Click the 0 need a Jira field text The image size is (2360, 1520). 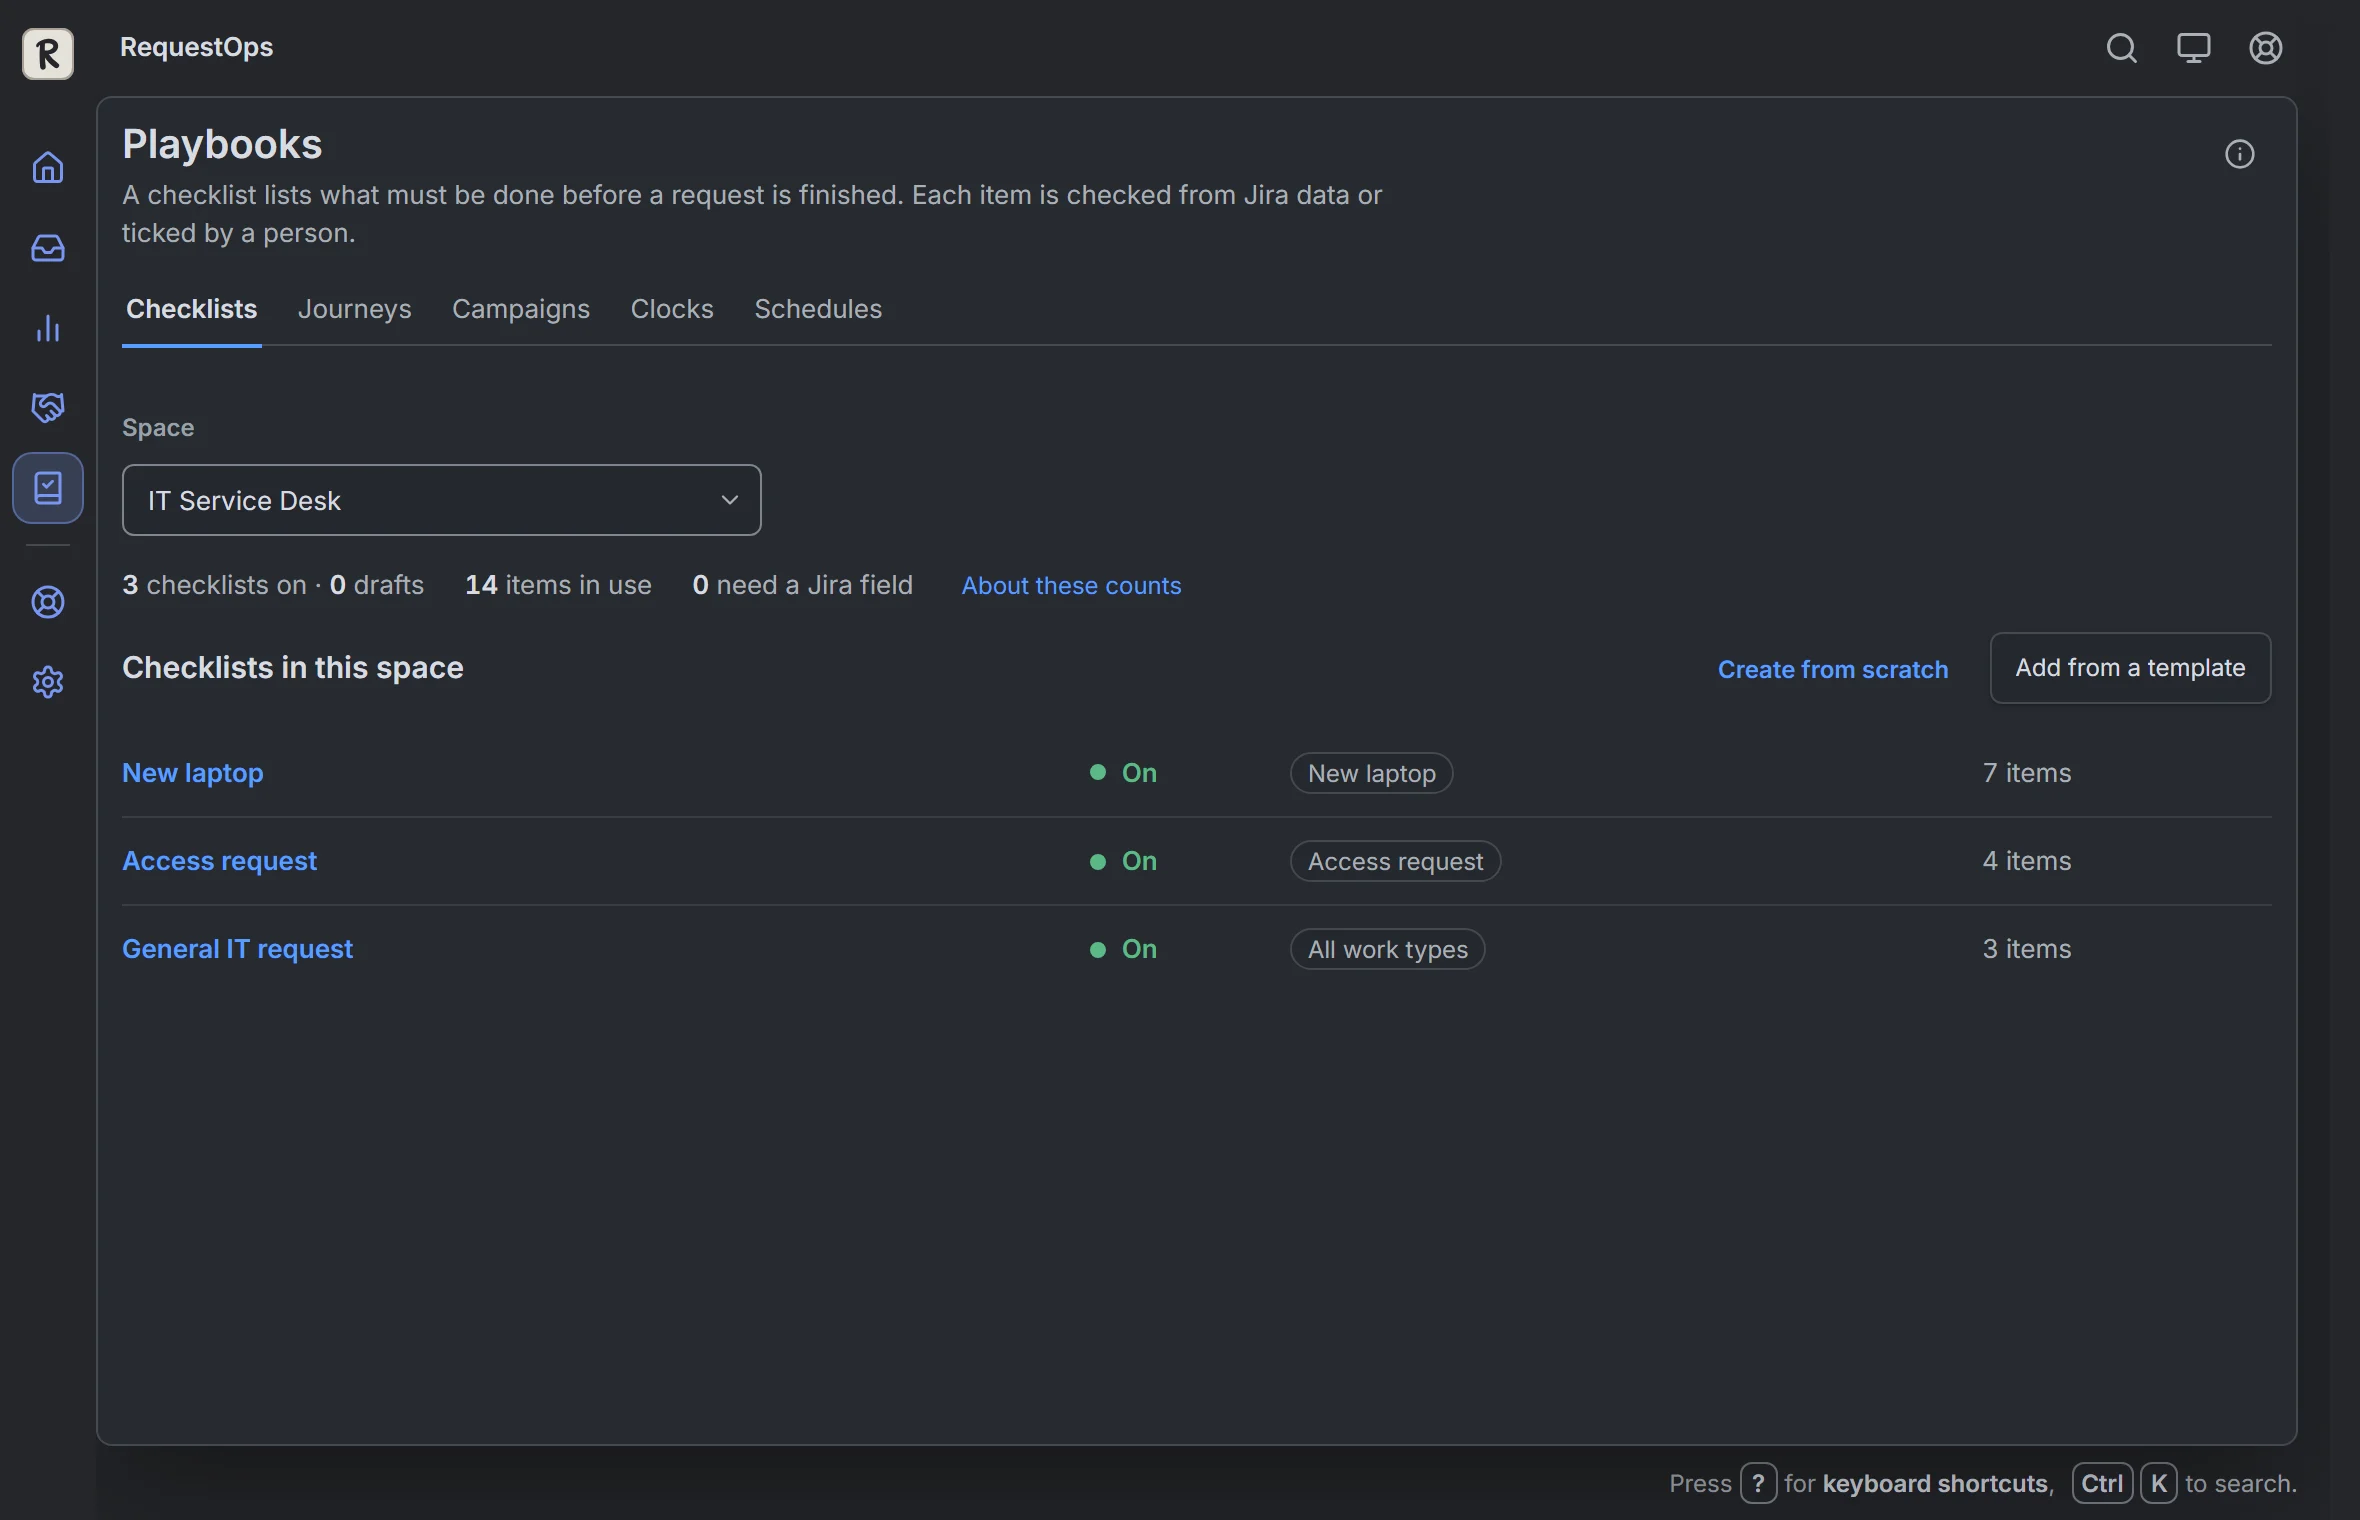[x=802, y=585]
